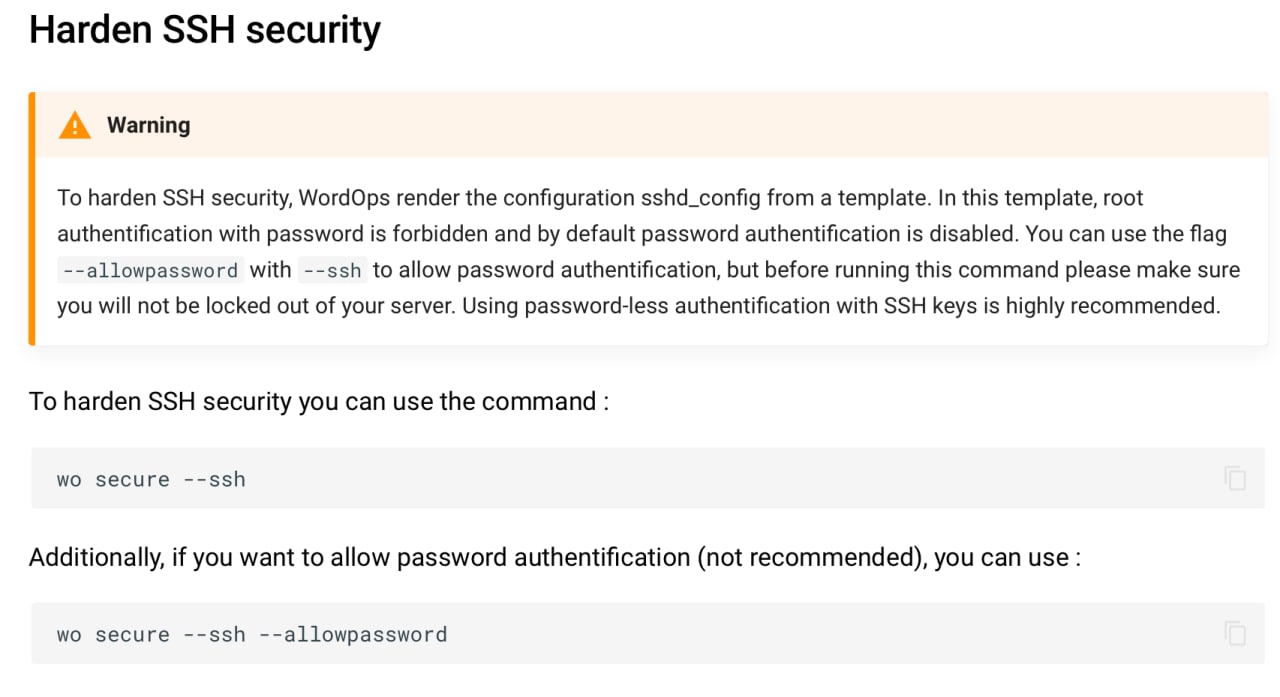
Task: Click the 'Harden SSH security' heading
Action: click(205, 30)
